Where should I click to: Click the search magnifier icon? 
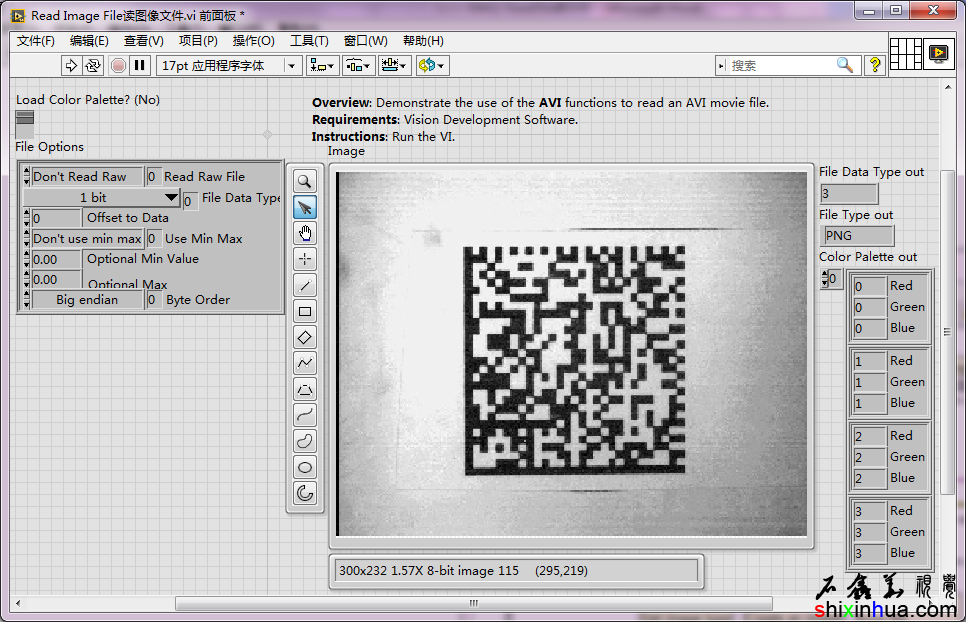[845, 65]
